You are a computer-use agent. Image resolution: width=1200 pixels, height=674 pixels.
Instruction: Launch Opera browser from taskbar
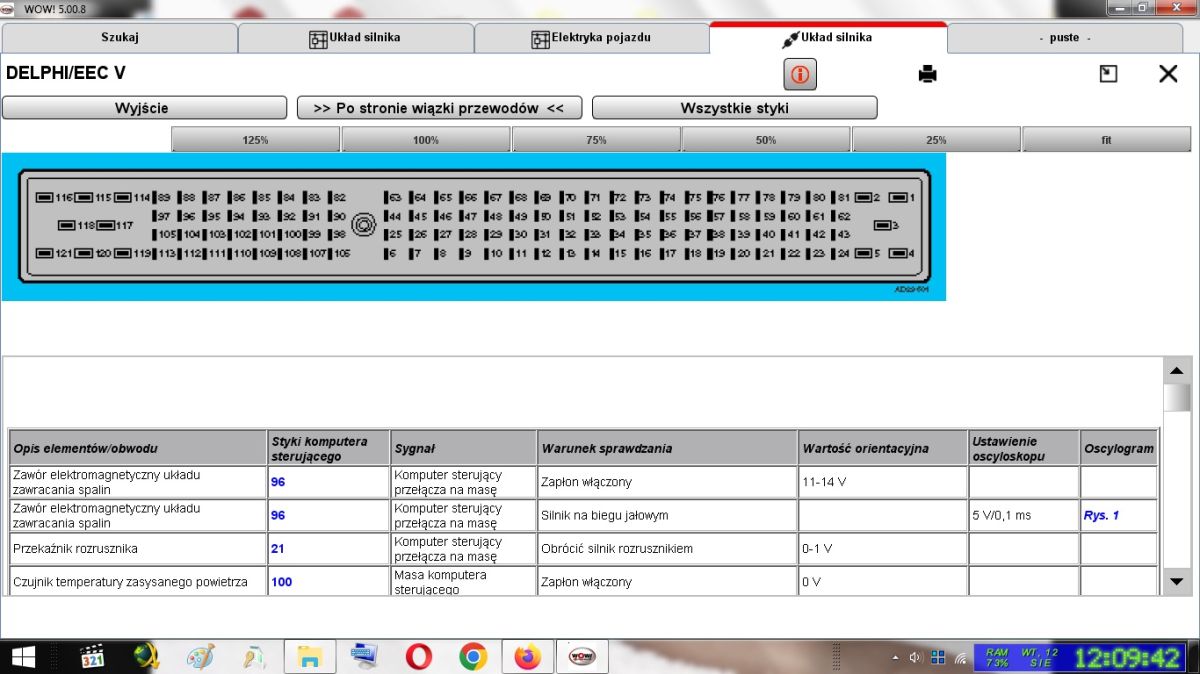click(419, 657)
